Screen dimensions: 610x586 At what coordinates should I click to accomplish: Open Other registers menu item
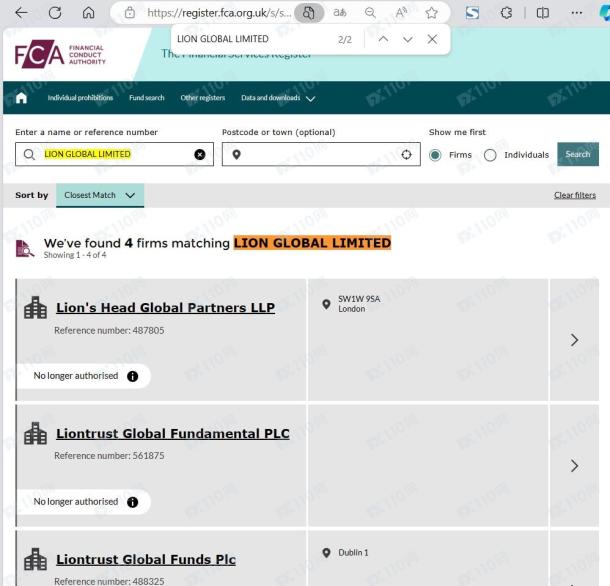tap(203, 98)
